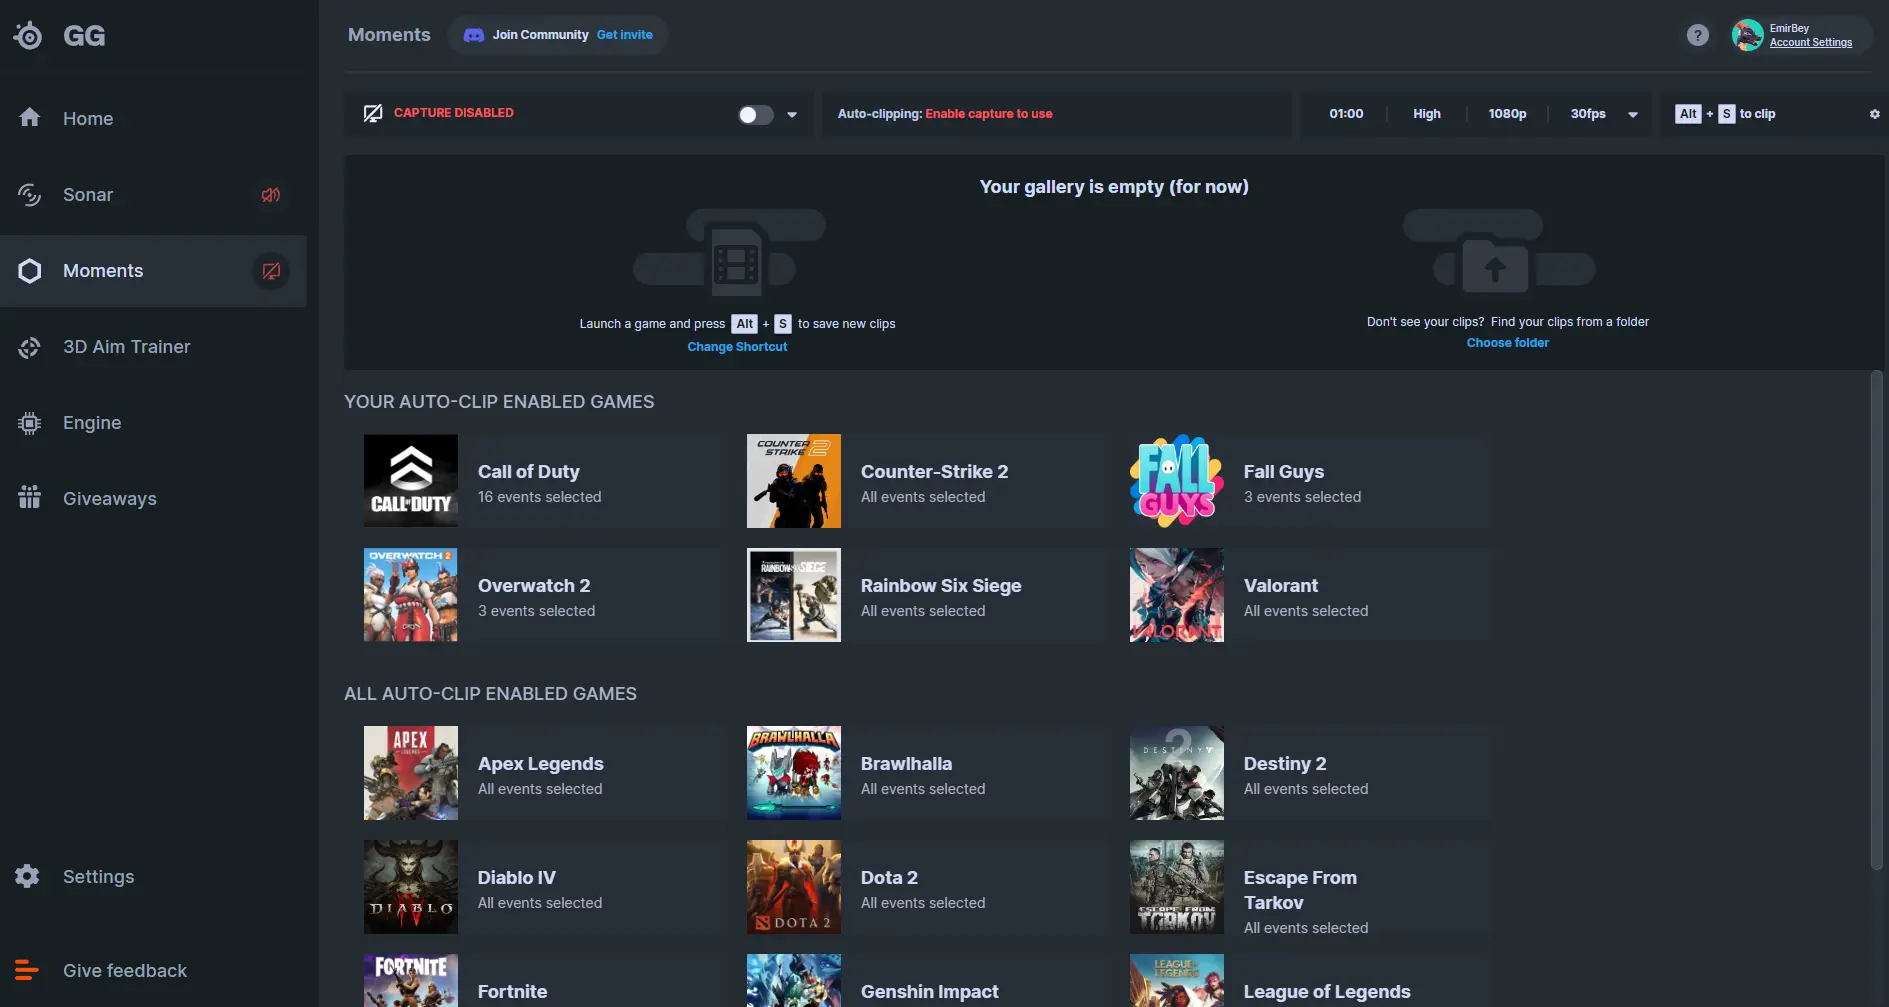Screen dimensions: 1889x1007
Task: Open the Counter-Strike 2 game thumbnail
Action: (x=794, y=481)
